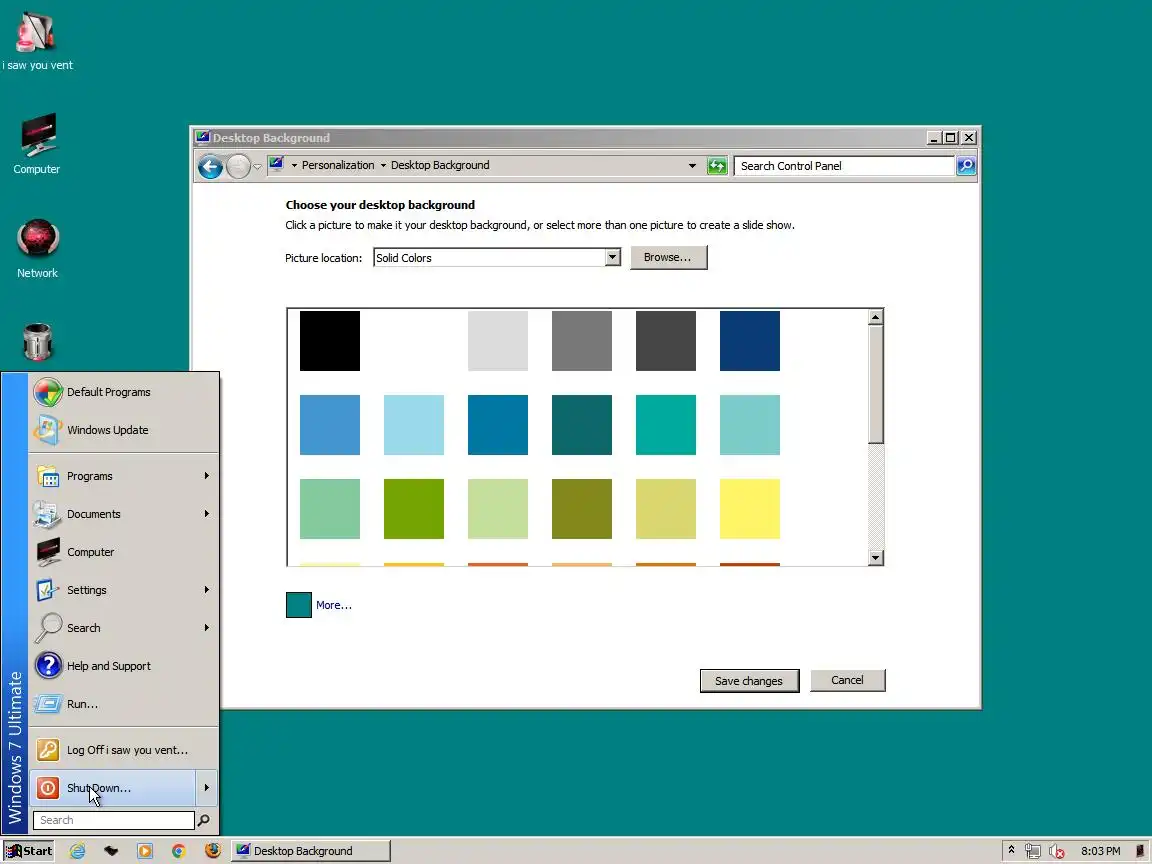
Task: Select the black color swatch
Action: click(330, 341)
